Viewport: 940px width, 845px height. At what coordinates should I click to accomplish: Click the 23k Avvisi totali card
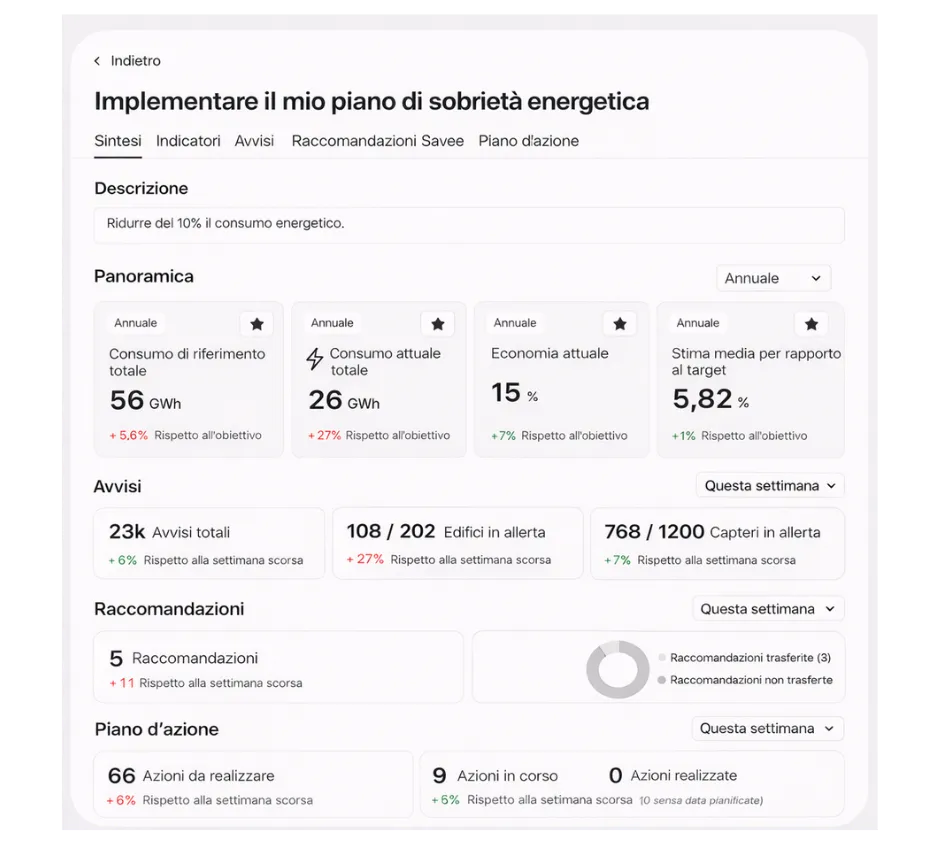point(208,543)
